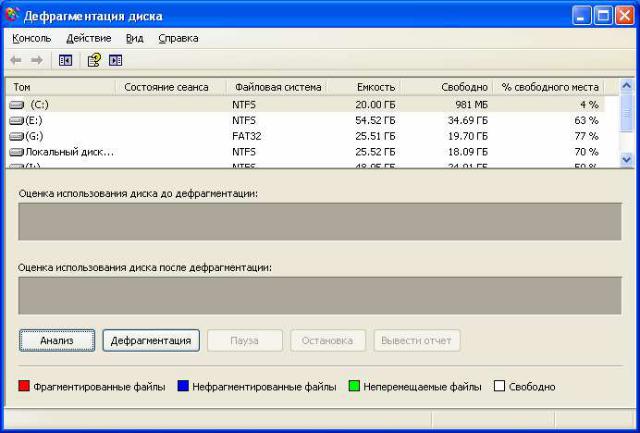Image resolution: width=640 pixels, height=433 pixels.
Task: Toggle the console tree pane icon
Action: pos(65,60)
